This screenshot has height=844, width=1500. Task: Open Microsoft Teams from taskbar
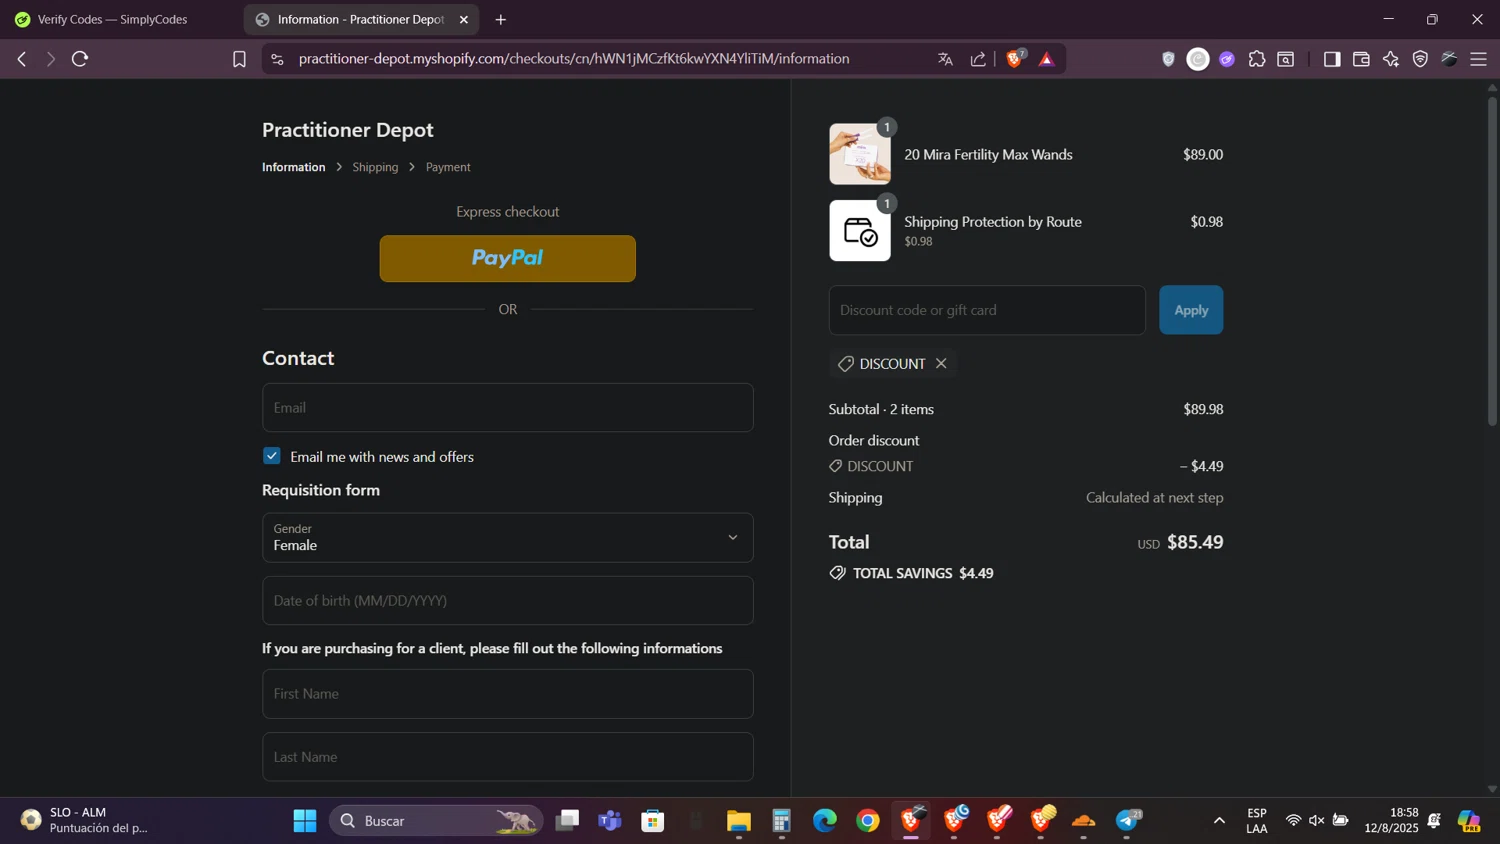610,821
